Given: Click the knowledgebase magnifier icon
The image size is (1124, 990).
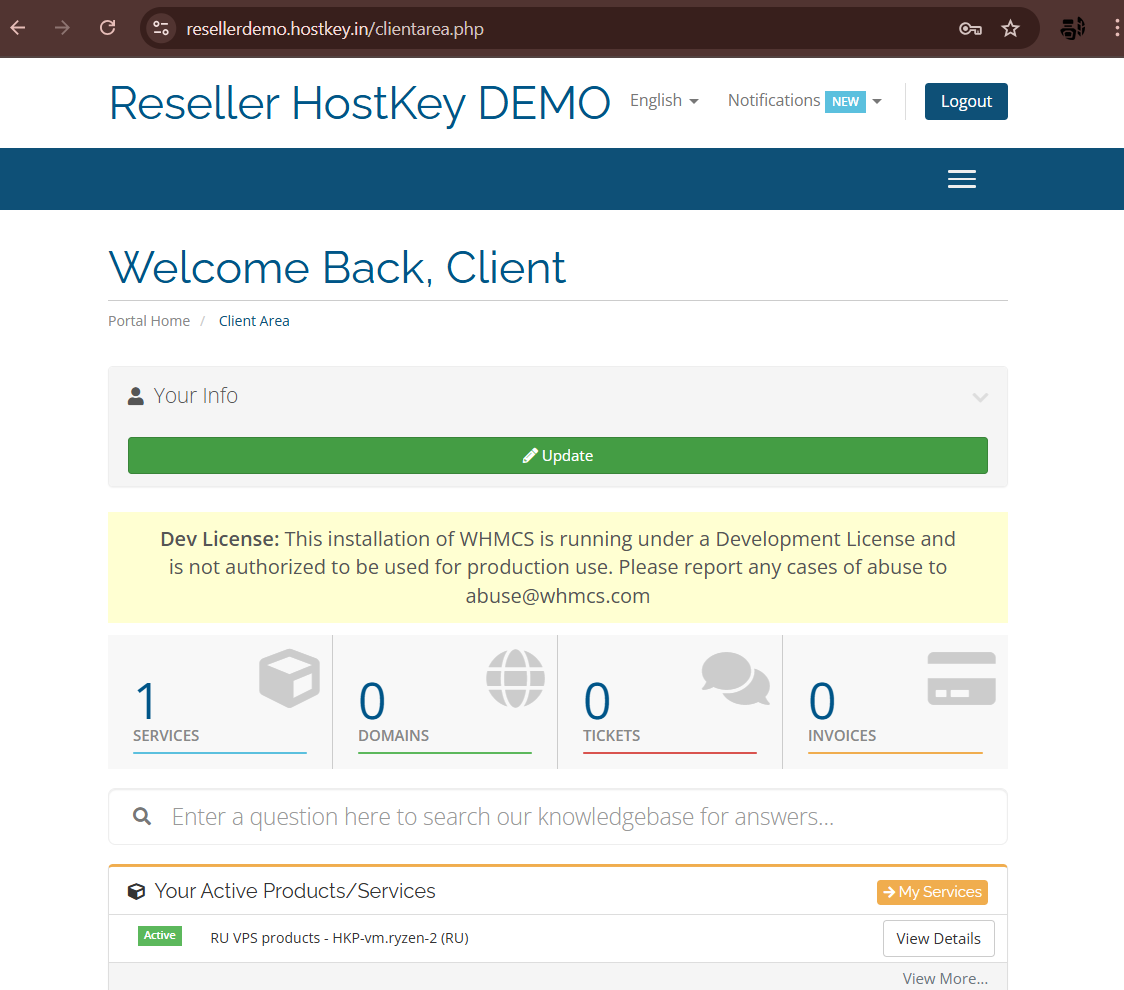Looking at the screenshot, I should point(142,816).
